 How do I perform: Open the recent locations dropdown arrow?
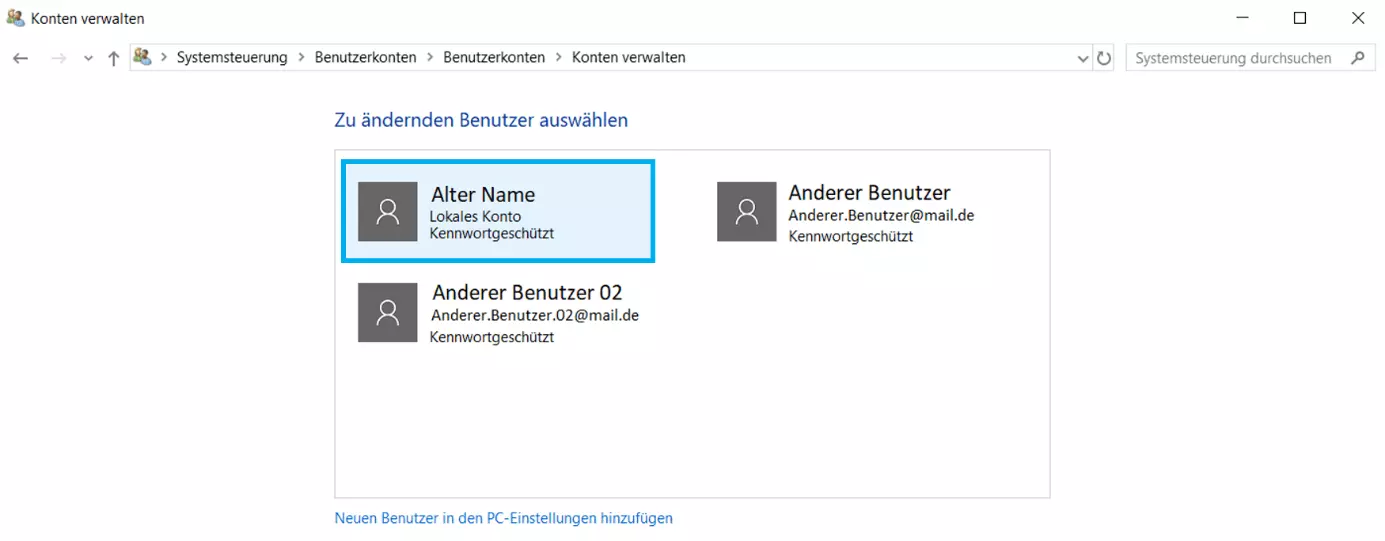click(x=88, y=59)
